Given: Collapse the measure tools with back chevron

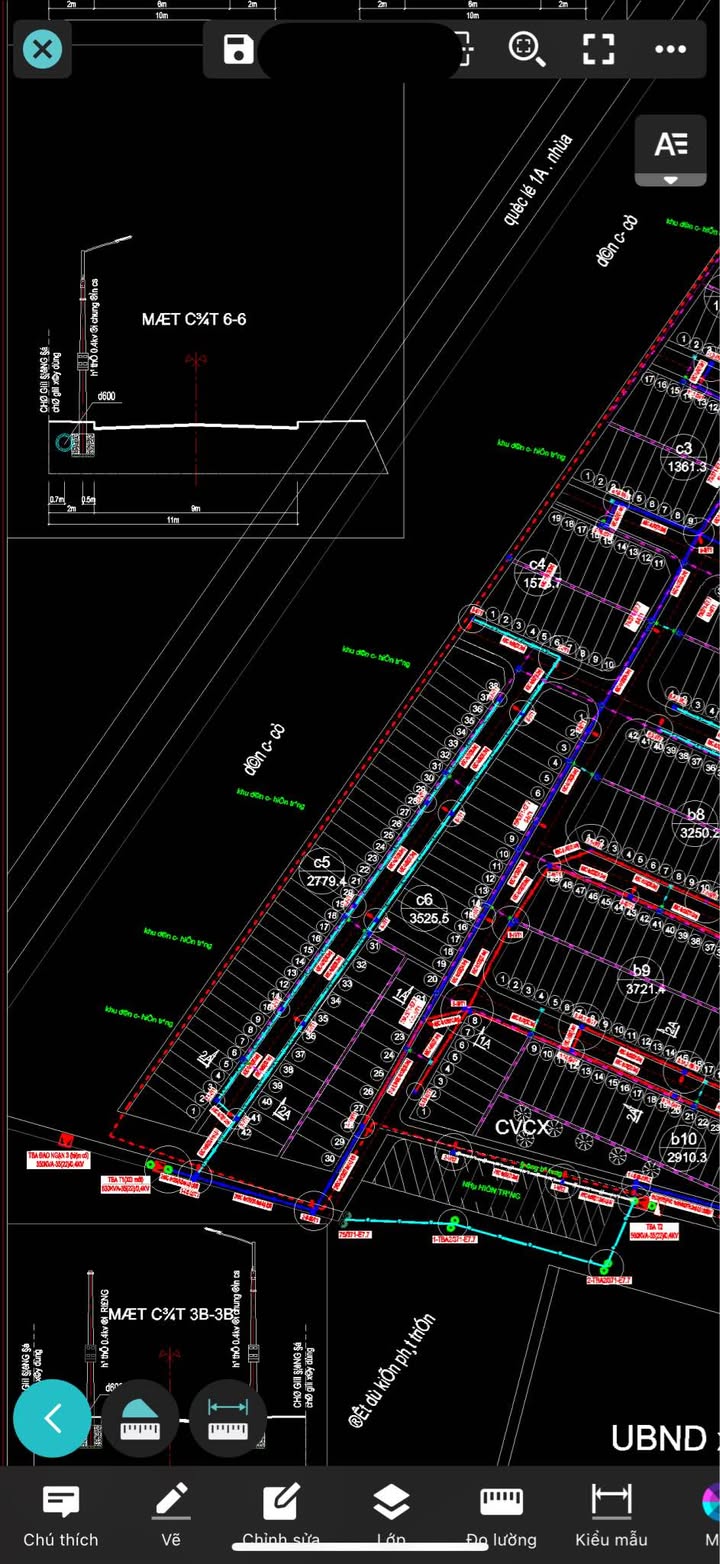Looking at the screenshot, I should [x=52, y=1418].
